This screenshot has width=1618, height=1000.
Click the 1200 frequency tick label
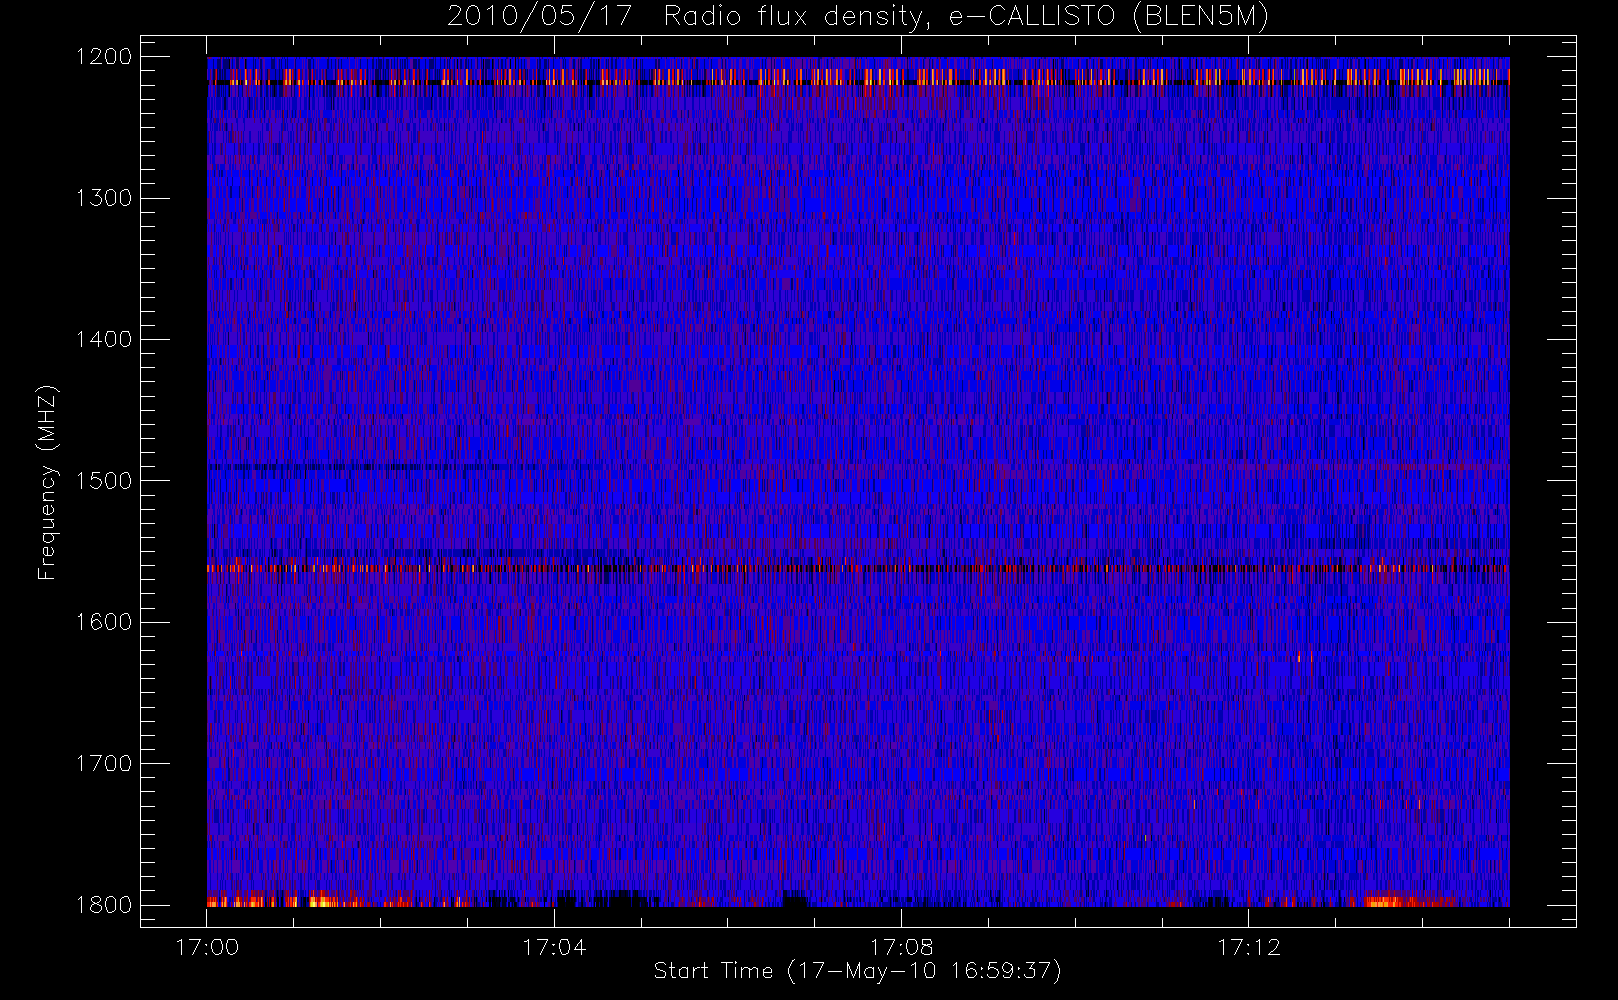pyautogui.click(x=104, y=57)
